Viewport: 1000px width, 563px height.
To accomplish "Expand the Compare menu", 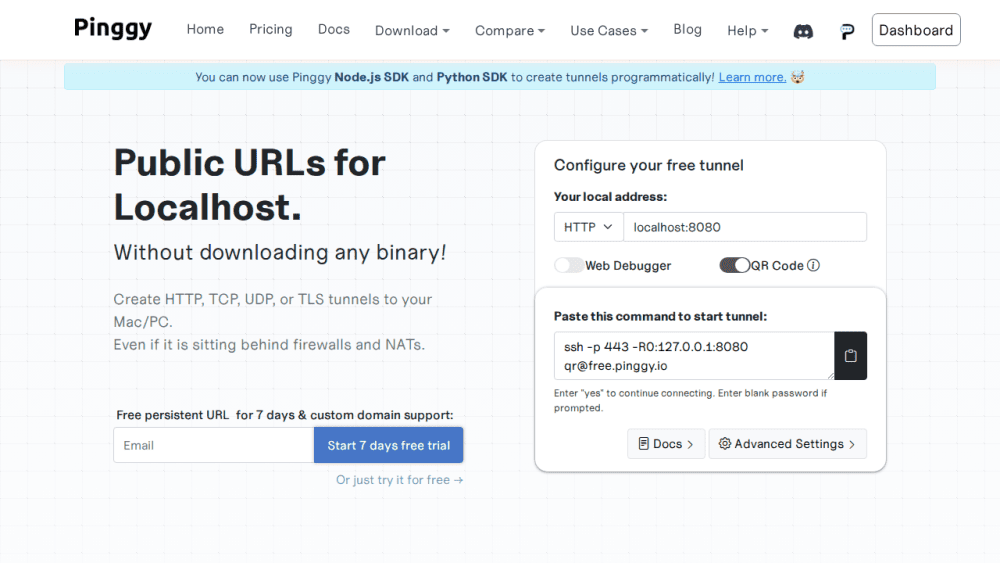I will [x=510, y=31].
